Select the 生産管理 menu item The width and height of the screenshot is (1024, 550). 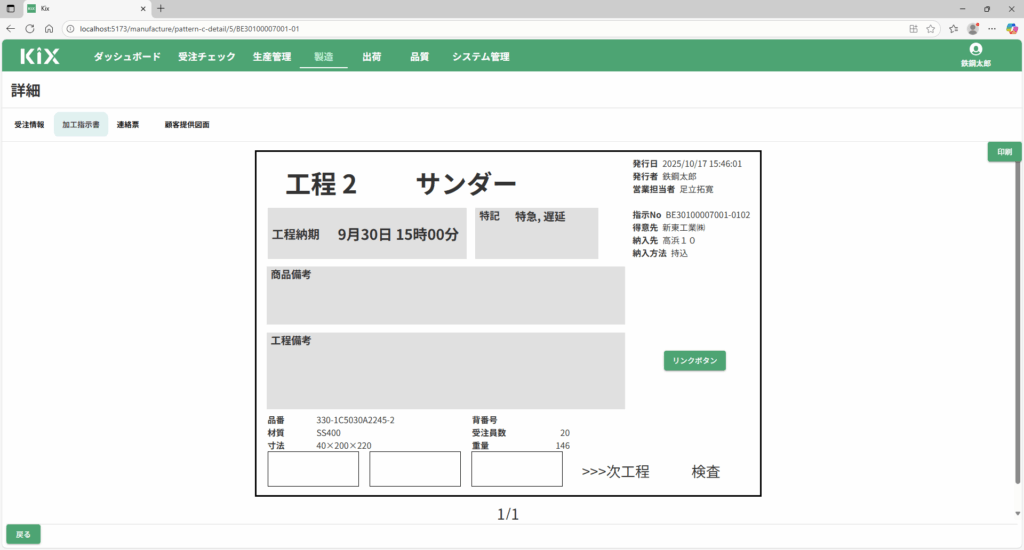tap(271, 57)
